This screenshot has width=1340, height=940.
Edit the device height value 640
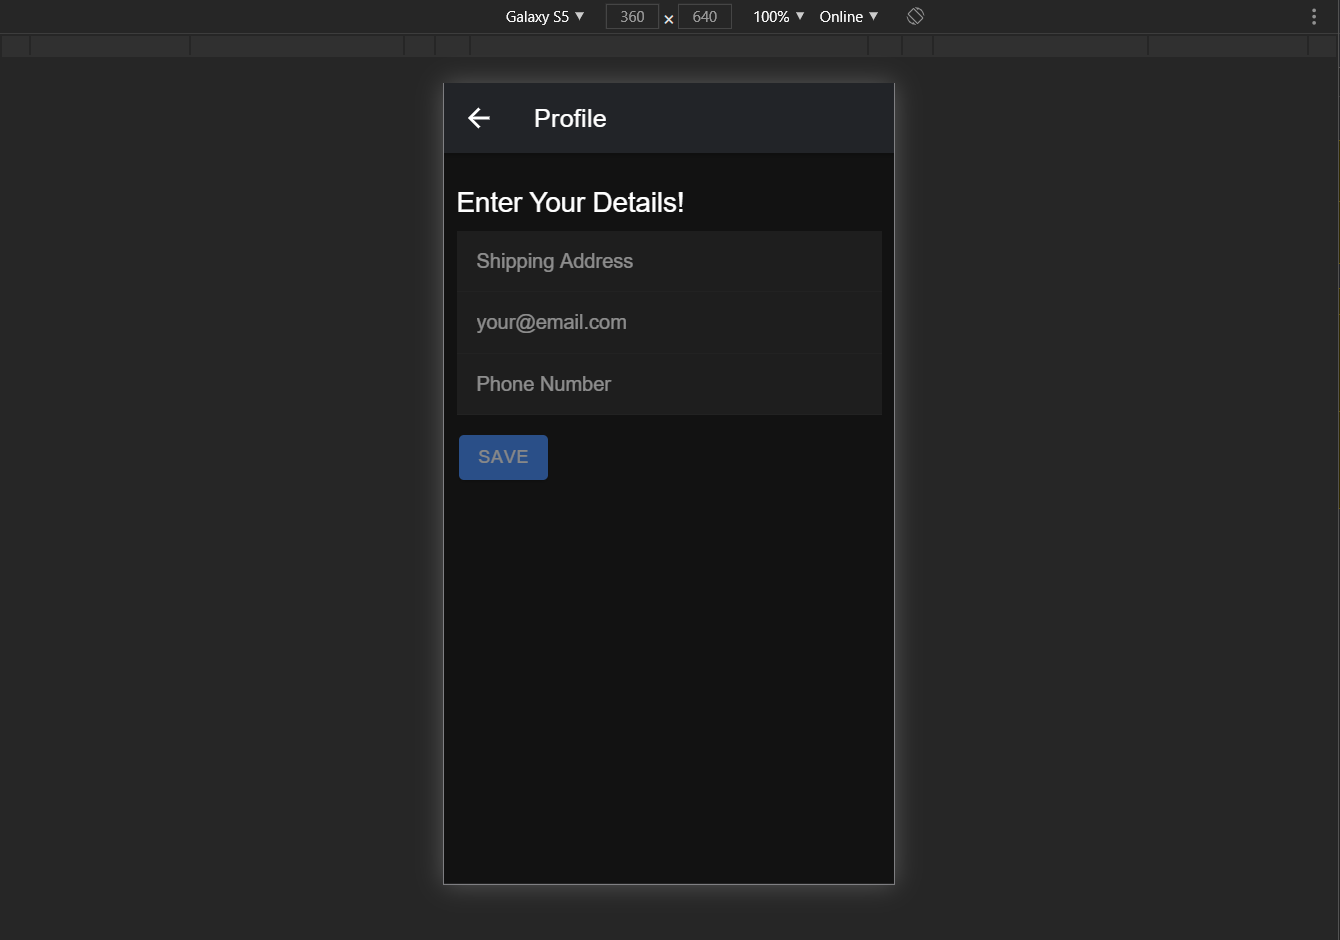pos(704,16)
